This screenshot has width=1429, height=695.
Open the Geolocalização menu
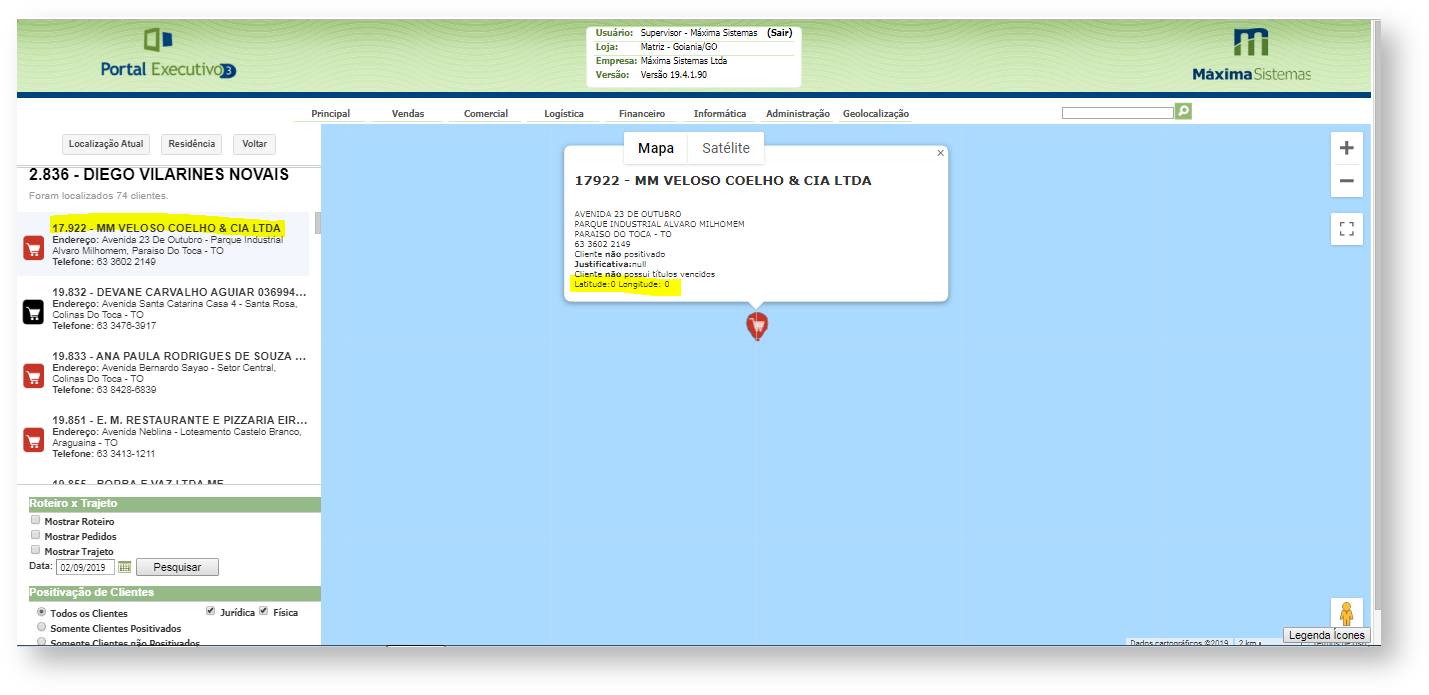(x=875, y=114)
